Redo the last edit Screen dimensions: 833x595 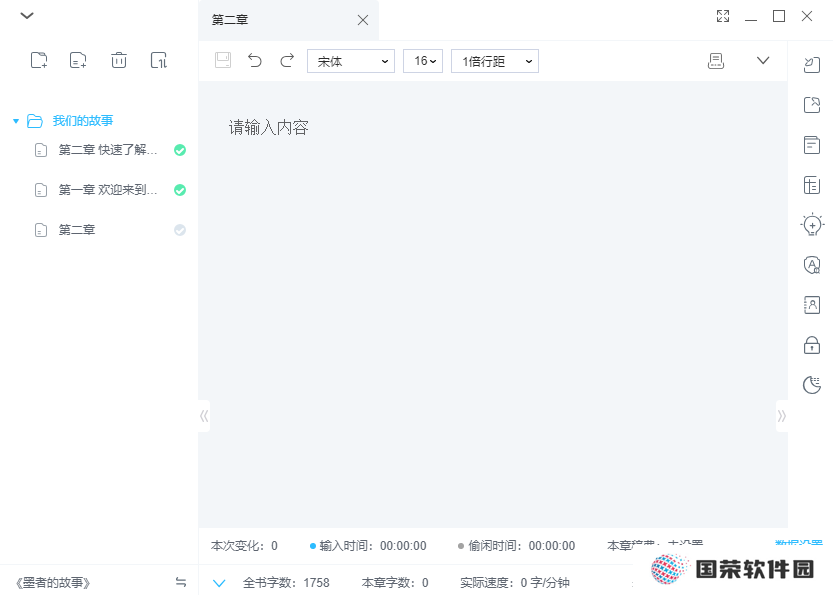pyautogui.click(x=287, y=61)
